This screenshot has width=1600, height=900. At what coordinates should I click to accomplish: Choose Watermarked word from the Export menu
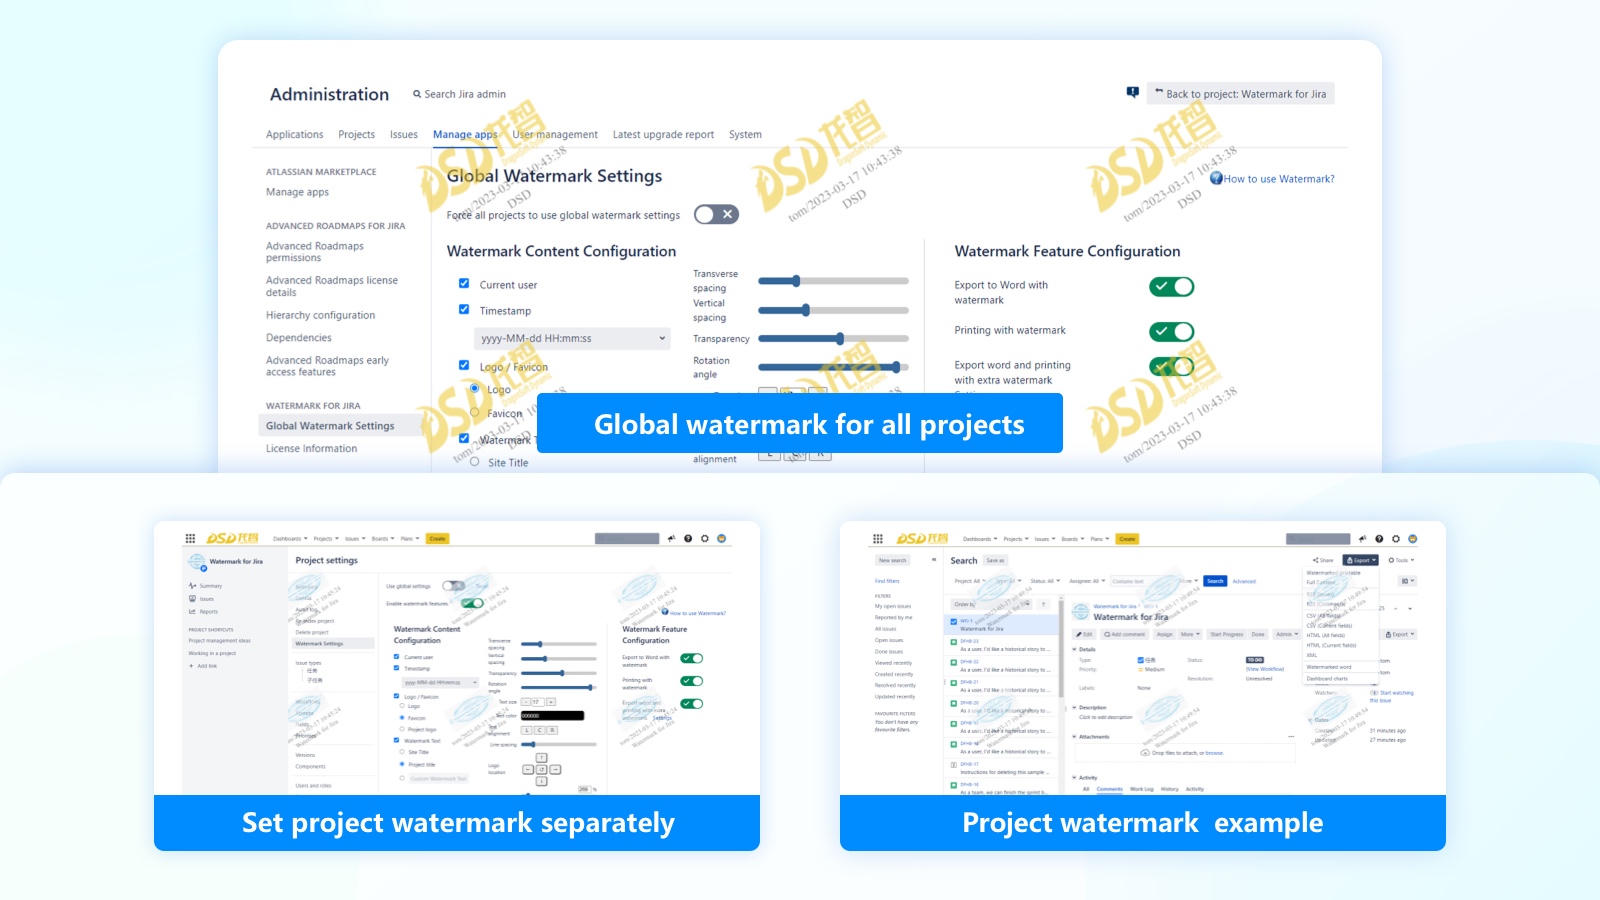(x=1329, y=667)
